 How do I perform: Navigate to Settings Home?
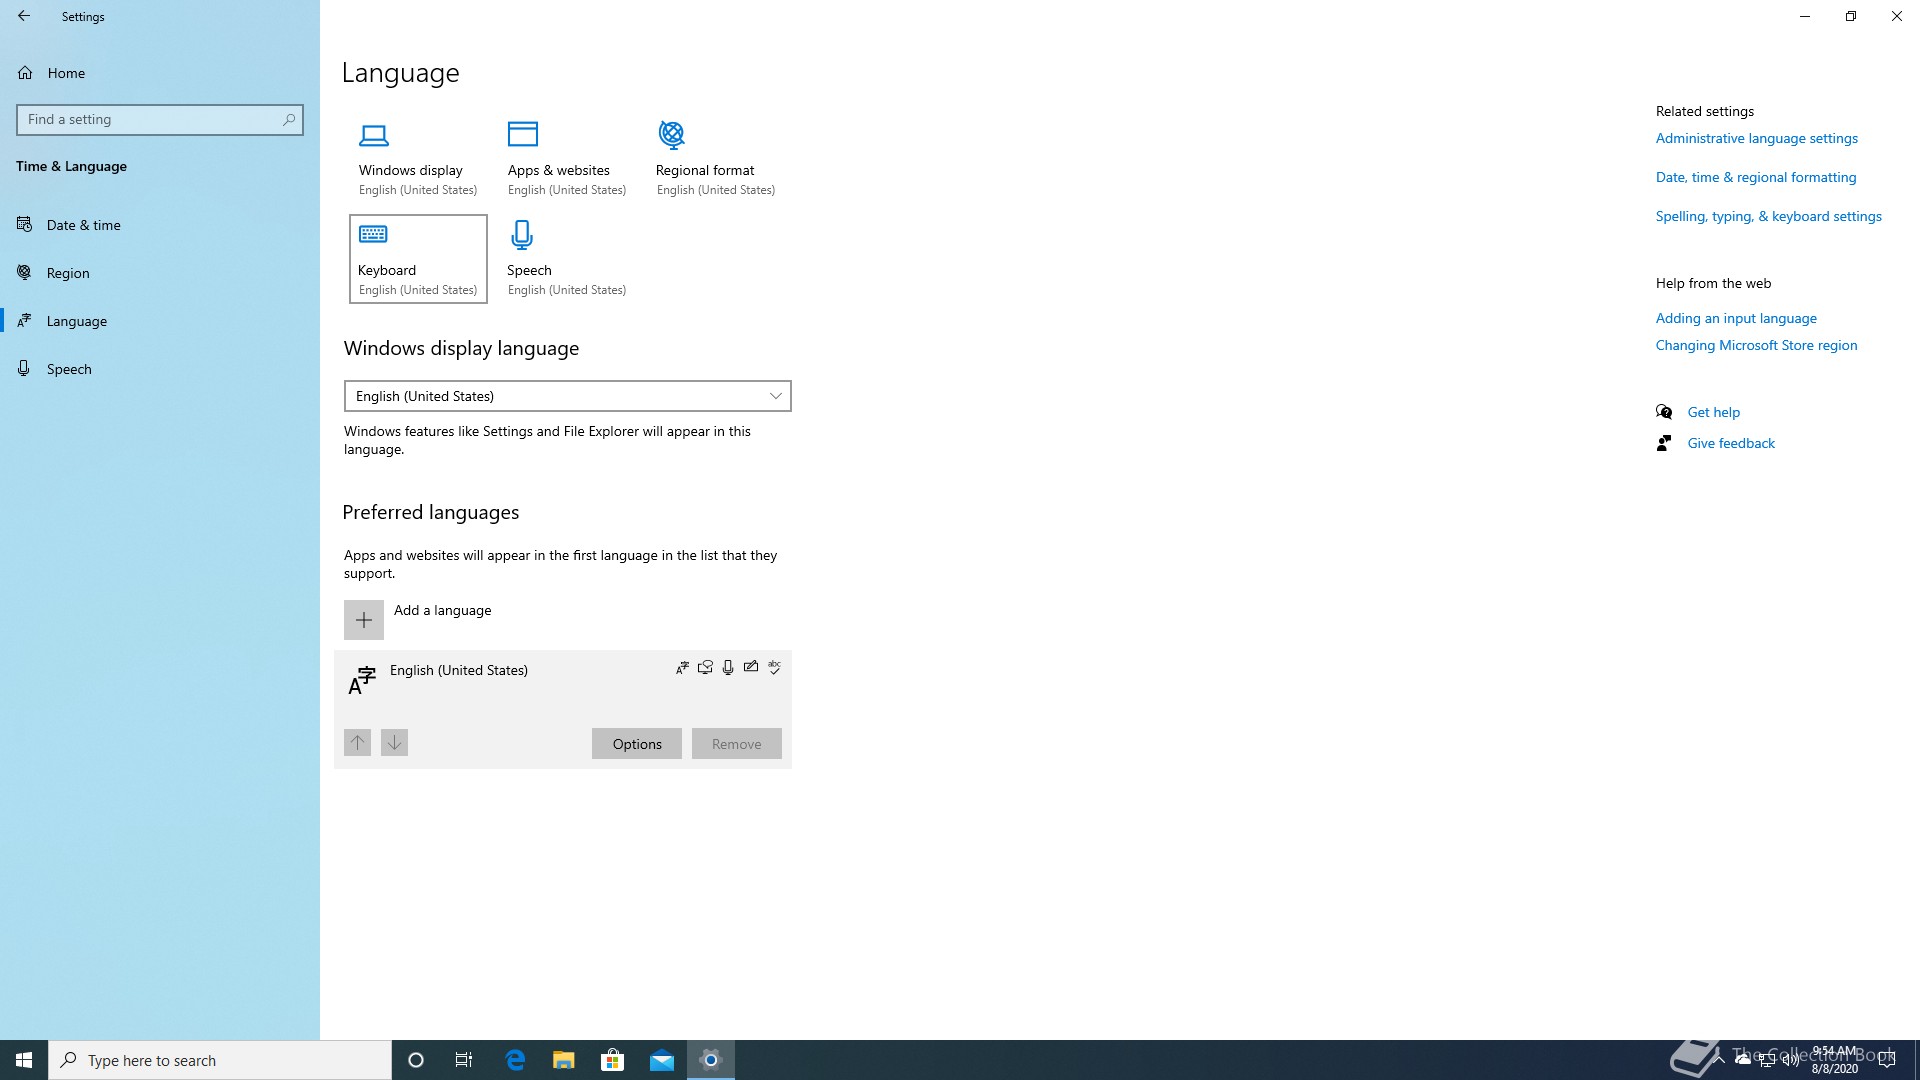[66, 73]
